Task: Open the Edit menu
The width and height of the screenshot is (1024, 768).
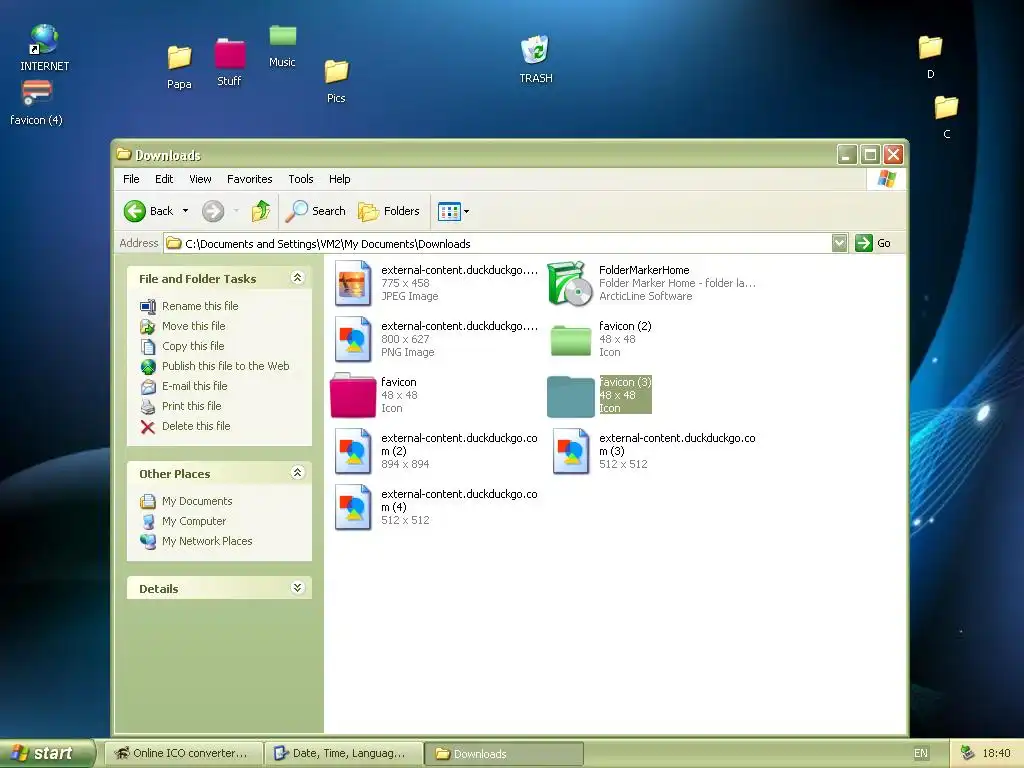Action: click(164, 179)
